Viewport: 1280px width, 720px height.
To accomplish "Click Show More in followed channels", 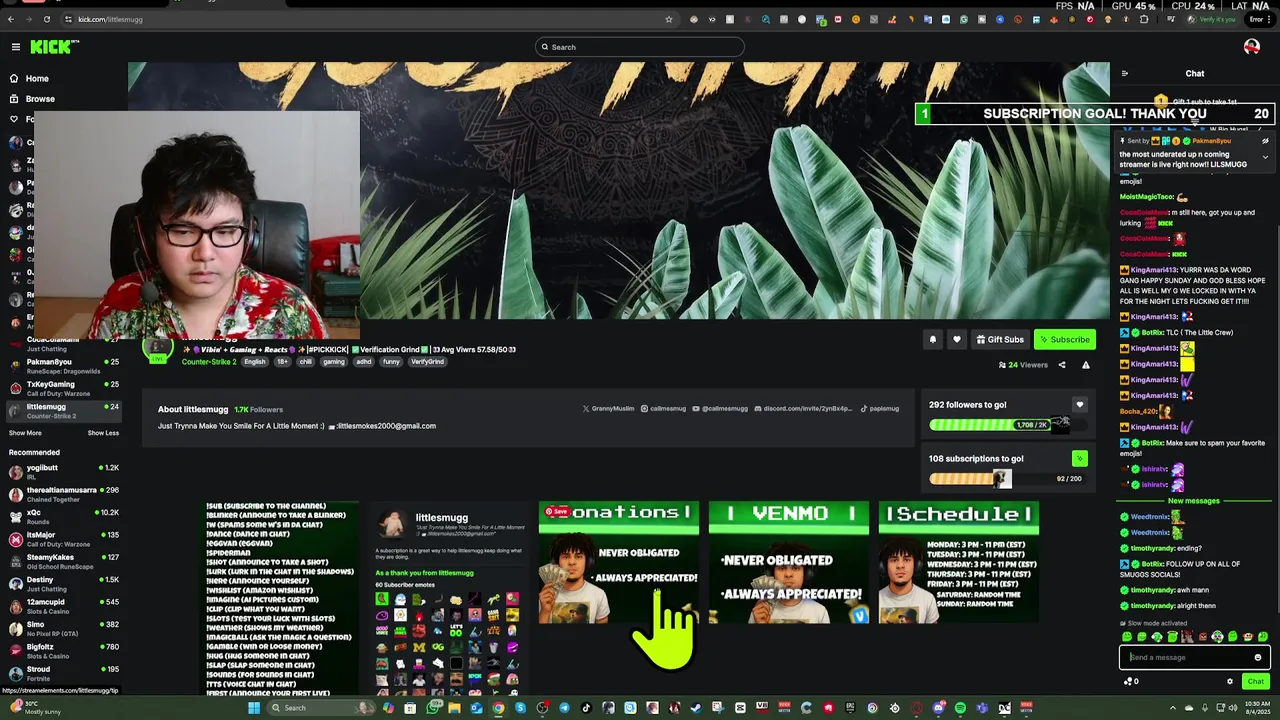I will click(25, 433).
